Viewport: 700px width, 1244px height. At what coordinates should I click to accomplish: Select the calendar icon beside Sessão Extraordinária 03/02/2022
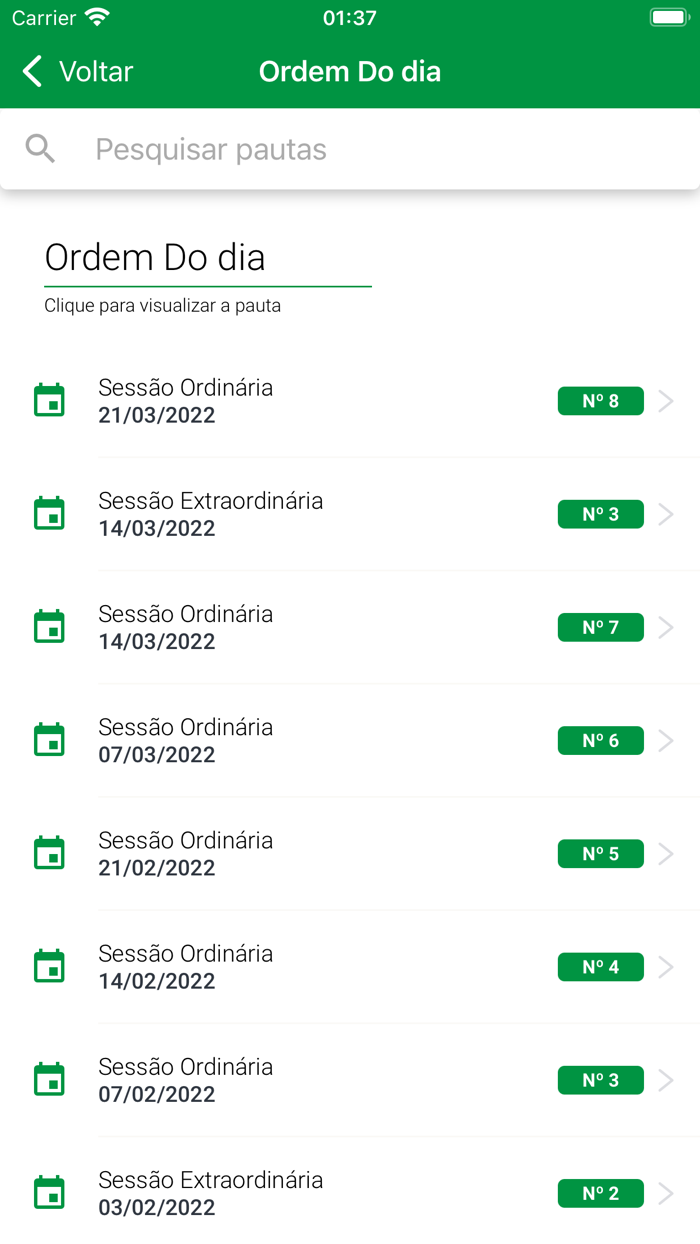point(49,1193)
